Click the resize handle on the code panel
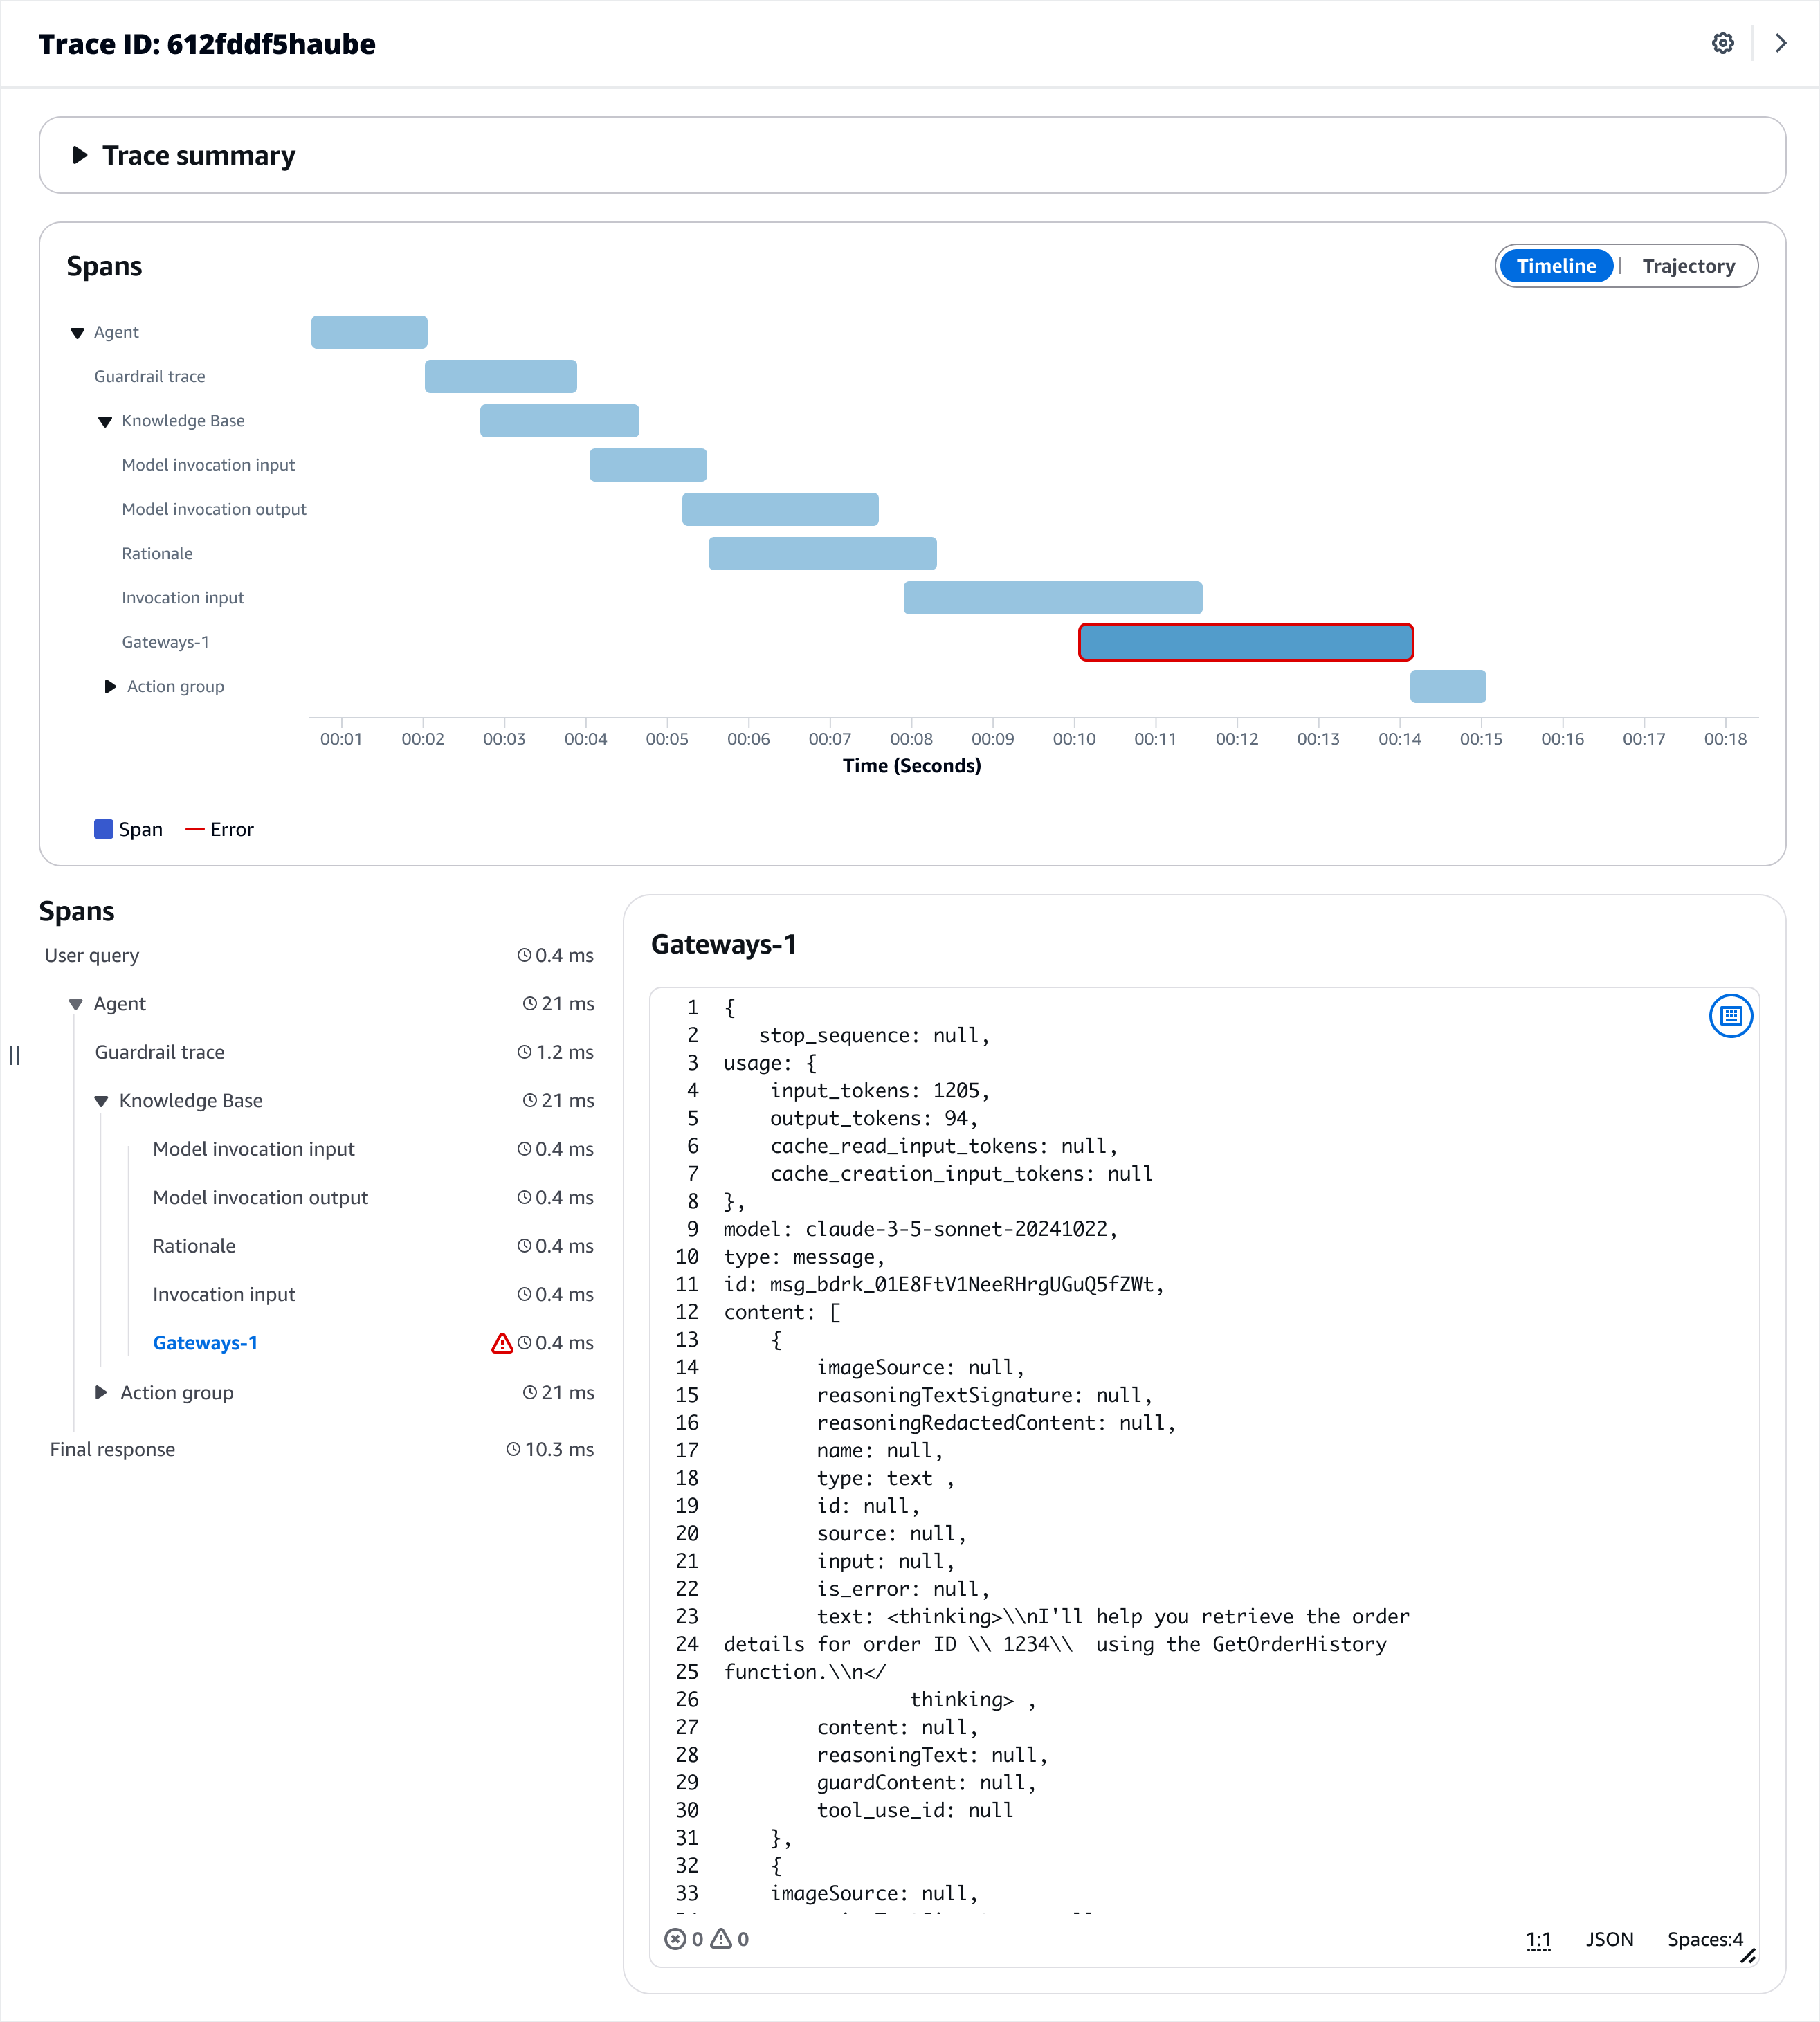This screenshot has width=1820, height=2022. click(x=1749, y=1956)
